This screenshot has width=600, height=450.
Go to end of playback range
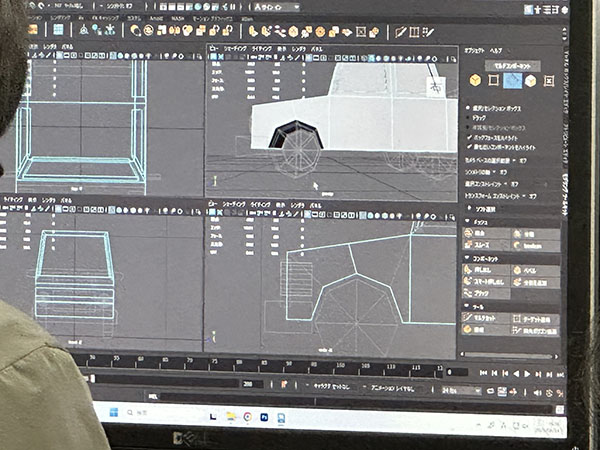click(x=560, y=375)
